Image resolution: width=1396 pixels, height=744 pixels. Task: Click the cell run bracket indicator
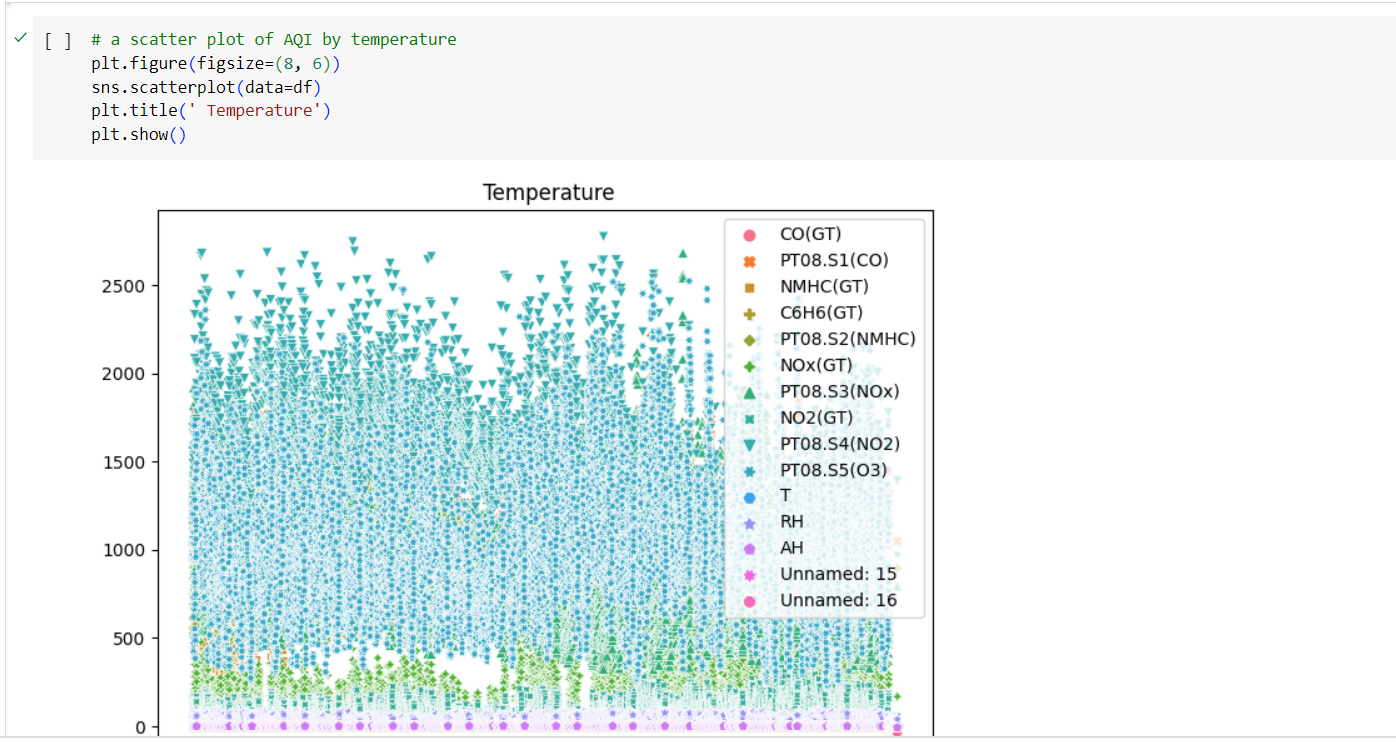[x=57, y=40]
